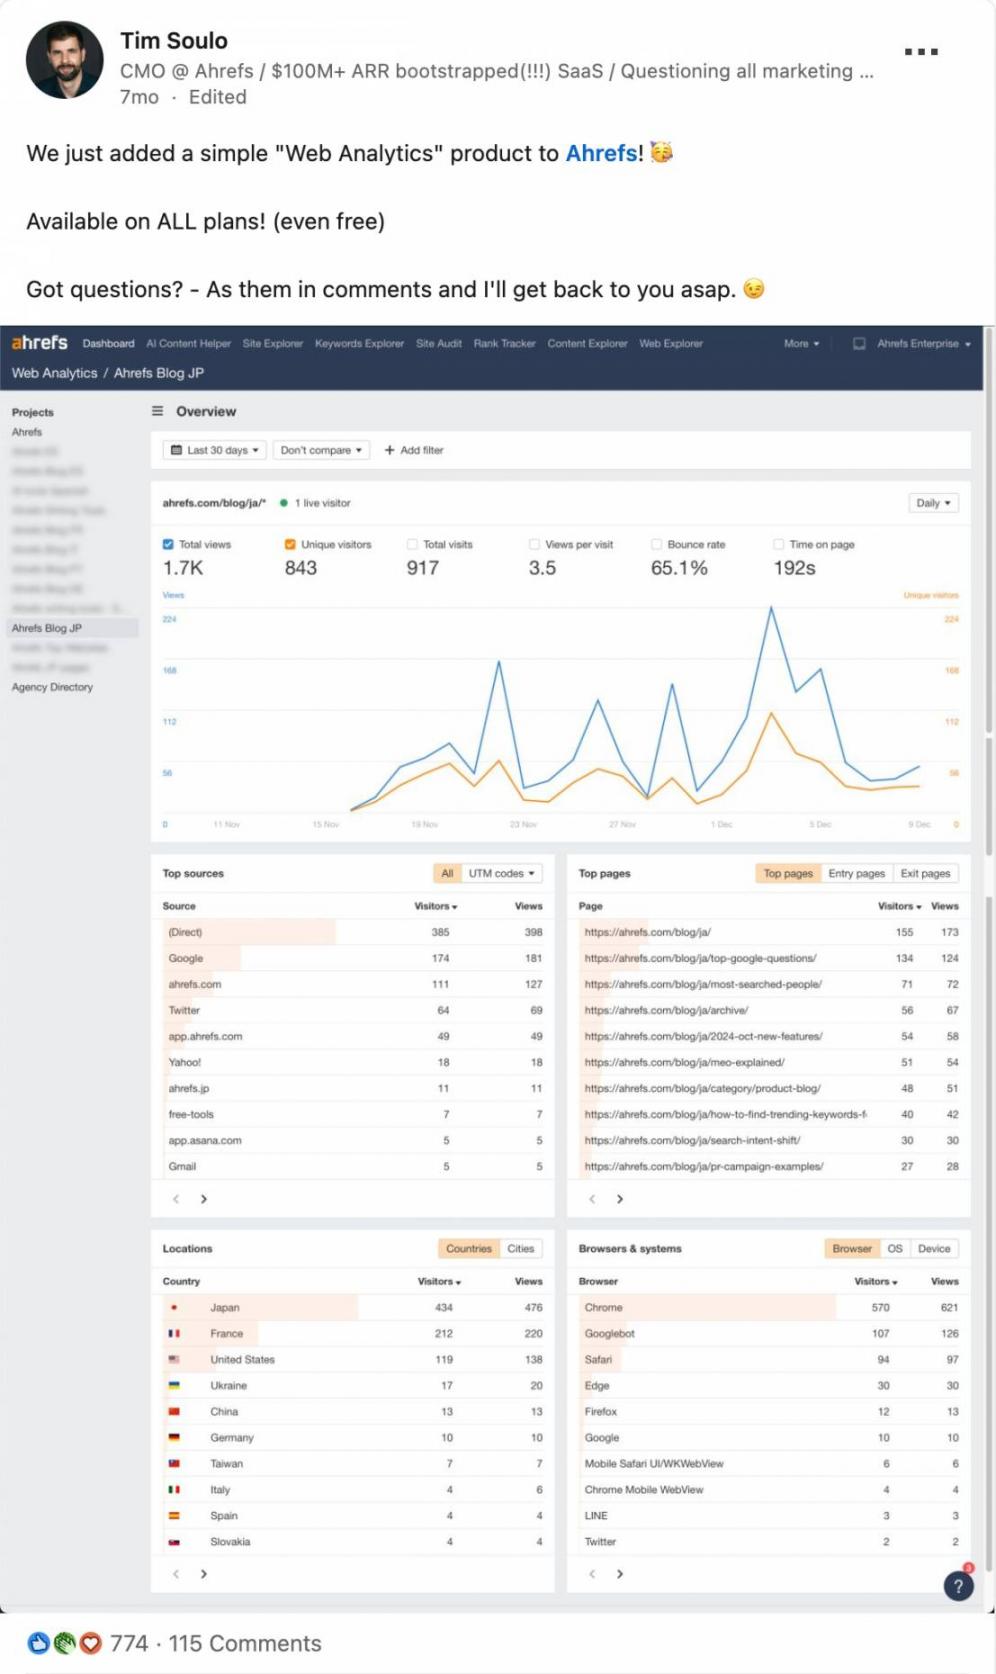Click the workspace icon beside Ahrefs Enterprise

859,344
